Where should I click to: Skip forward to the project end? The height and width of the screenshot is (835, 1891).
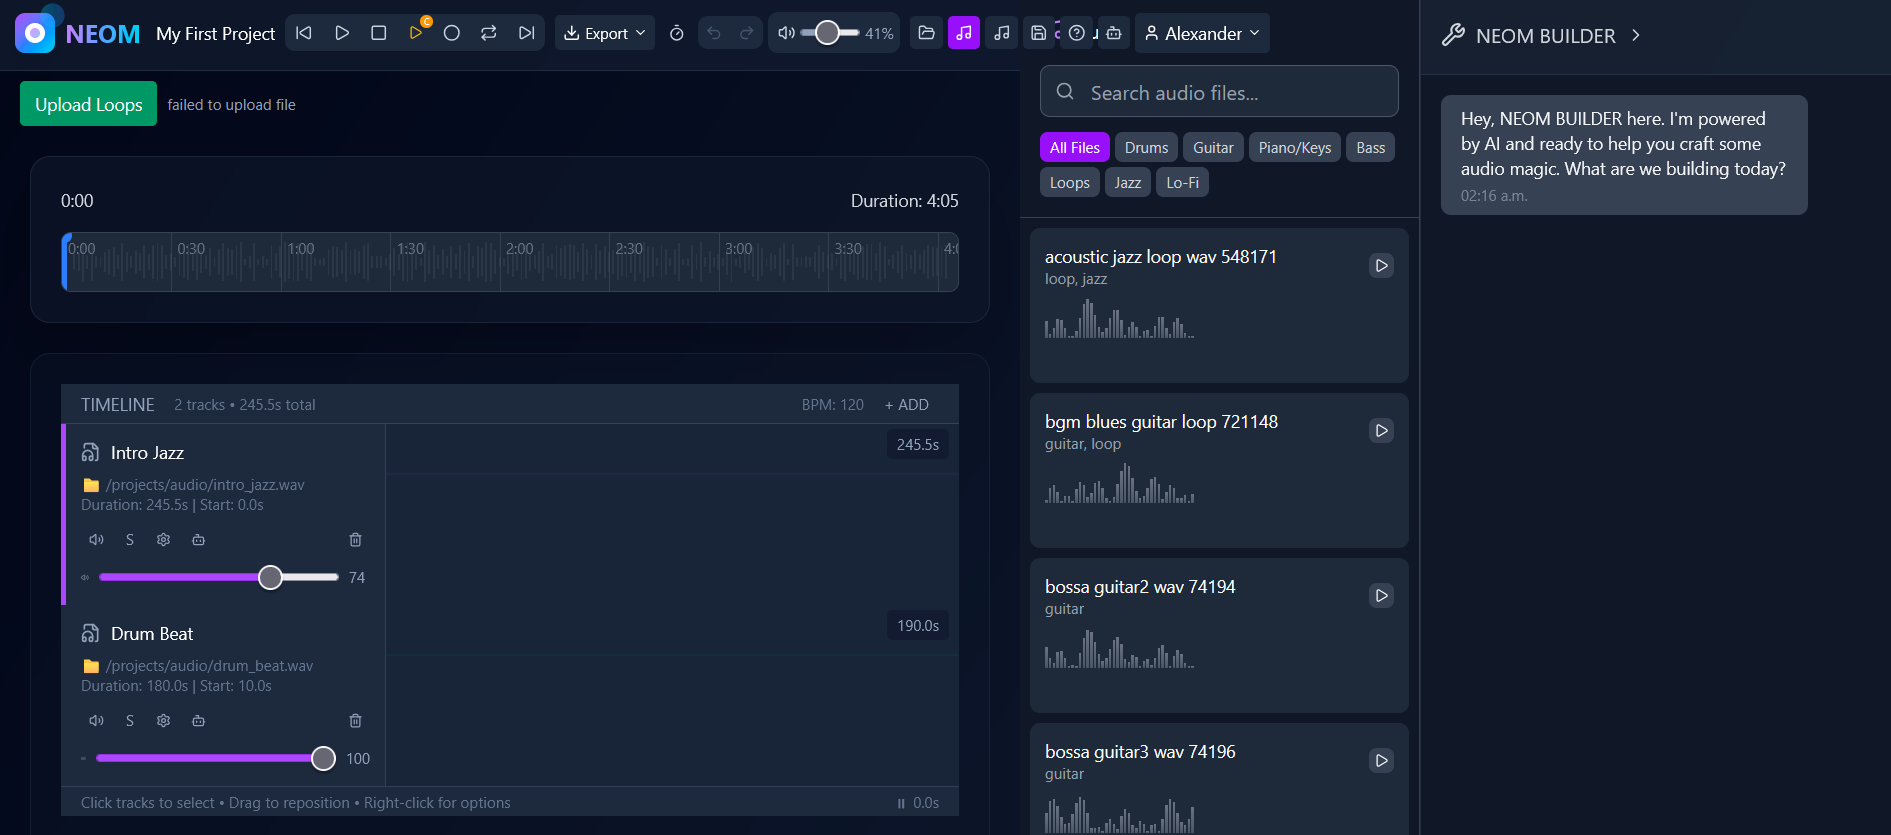526,33
